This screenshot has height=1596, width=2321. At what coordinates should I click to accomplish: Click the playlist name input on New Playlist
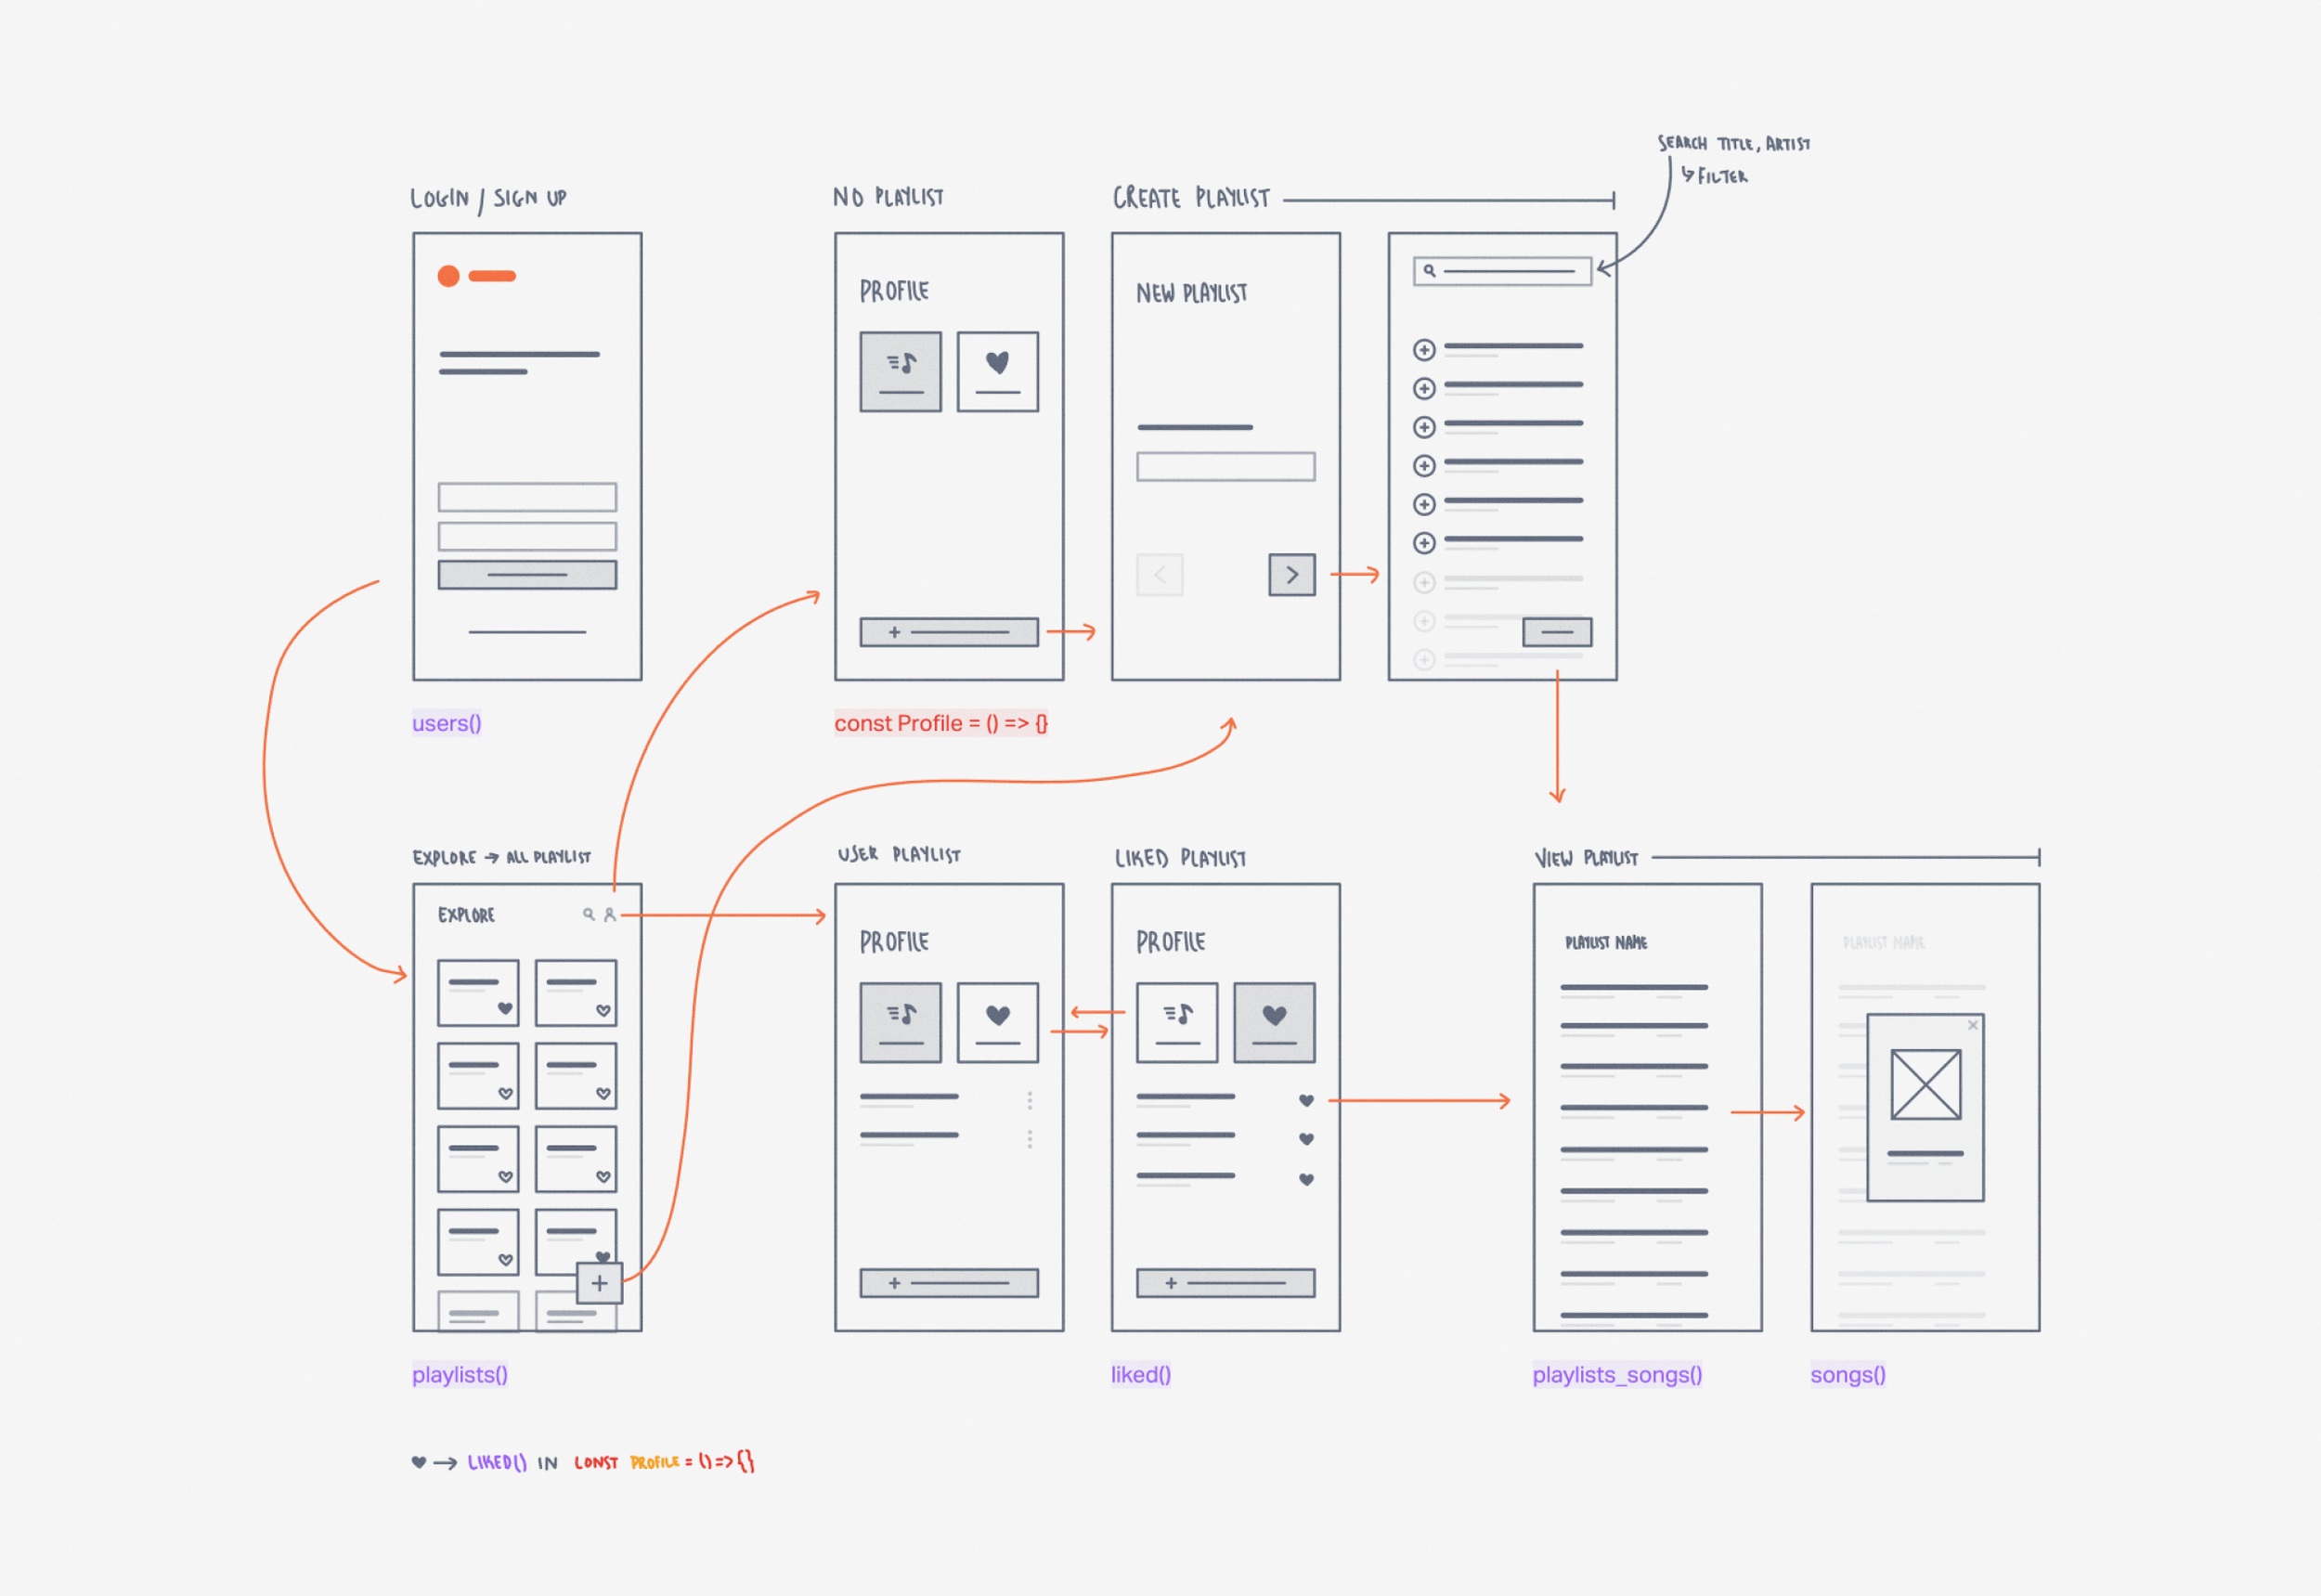click(x=1225, y=467)
